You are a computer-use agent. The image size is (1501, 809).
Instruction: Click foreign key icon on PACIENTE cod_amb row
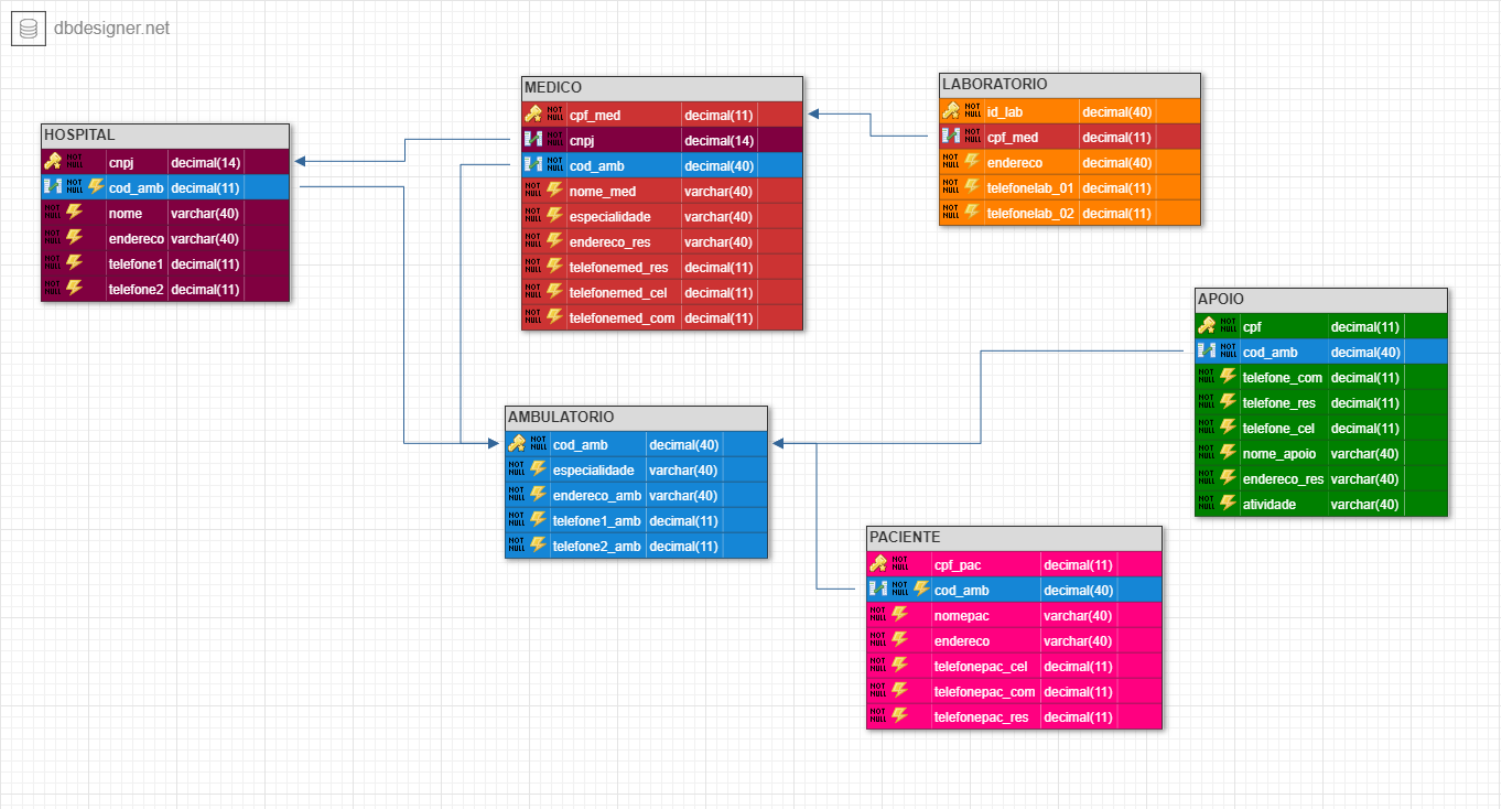pyautogui.click(x=878, y=590)
